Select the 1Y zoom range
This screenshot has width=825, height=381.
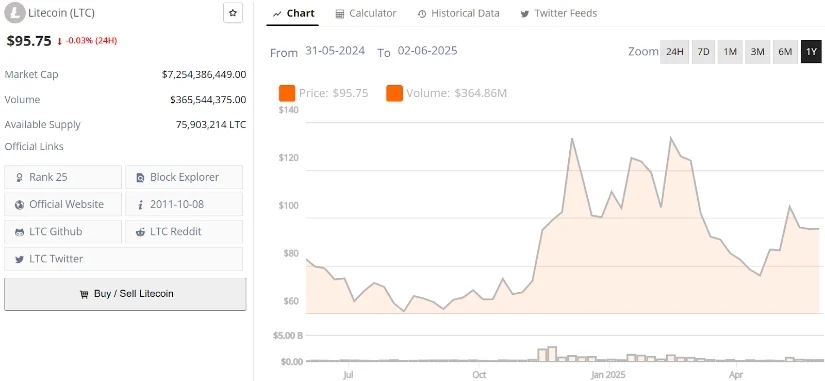tap(811, 52)
